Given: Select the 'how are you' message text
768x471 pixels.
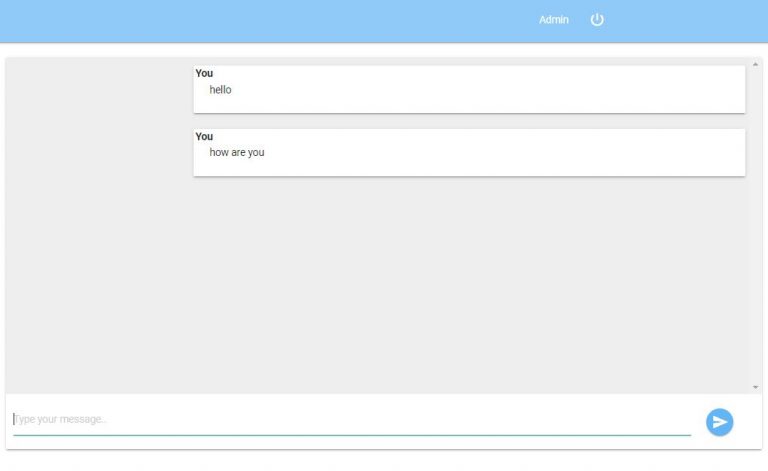Looking at the screenshot, I should [x=237, y=153].
